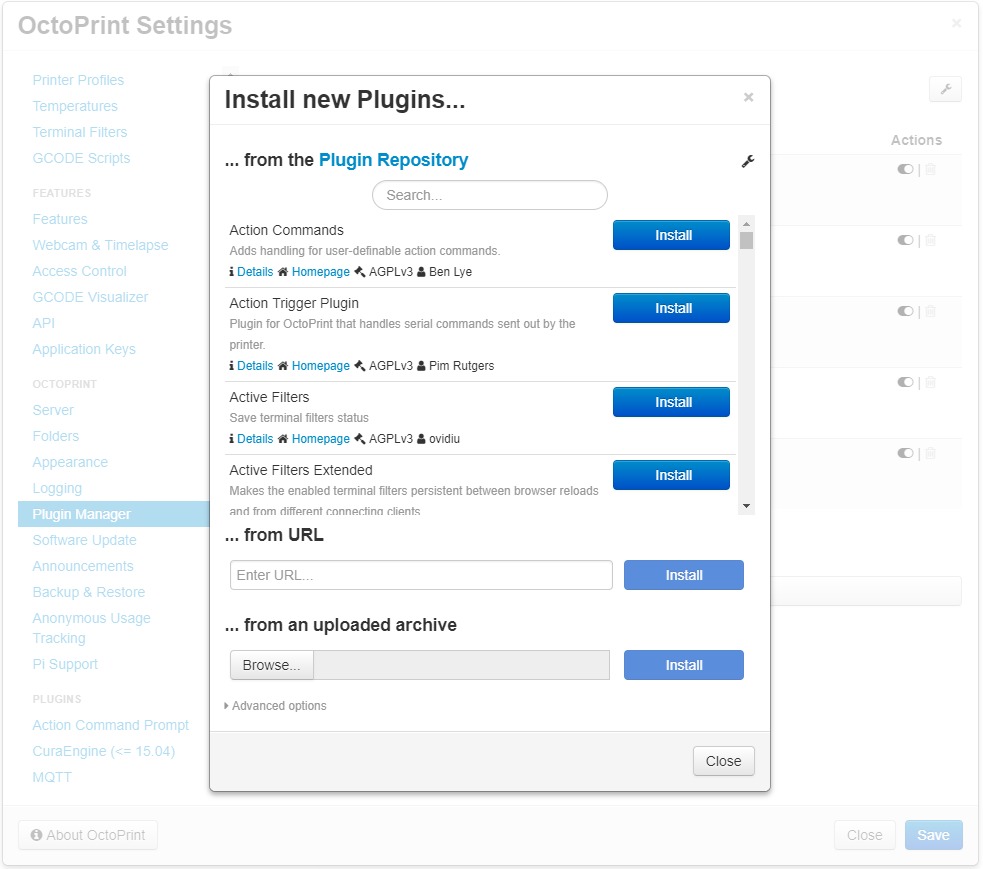Open the Plugin Repository link

tap(394, 160)
